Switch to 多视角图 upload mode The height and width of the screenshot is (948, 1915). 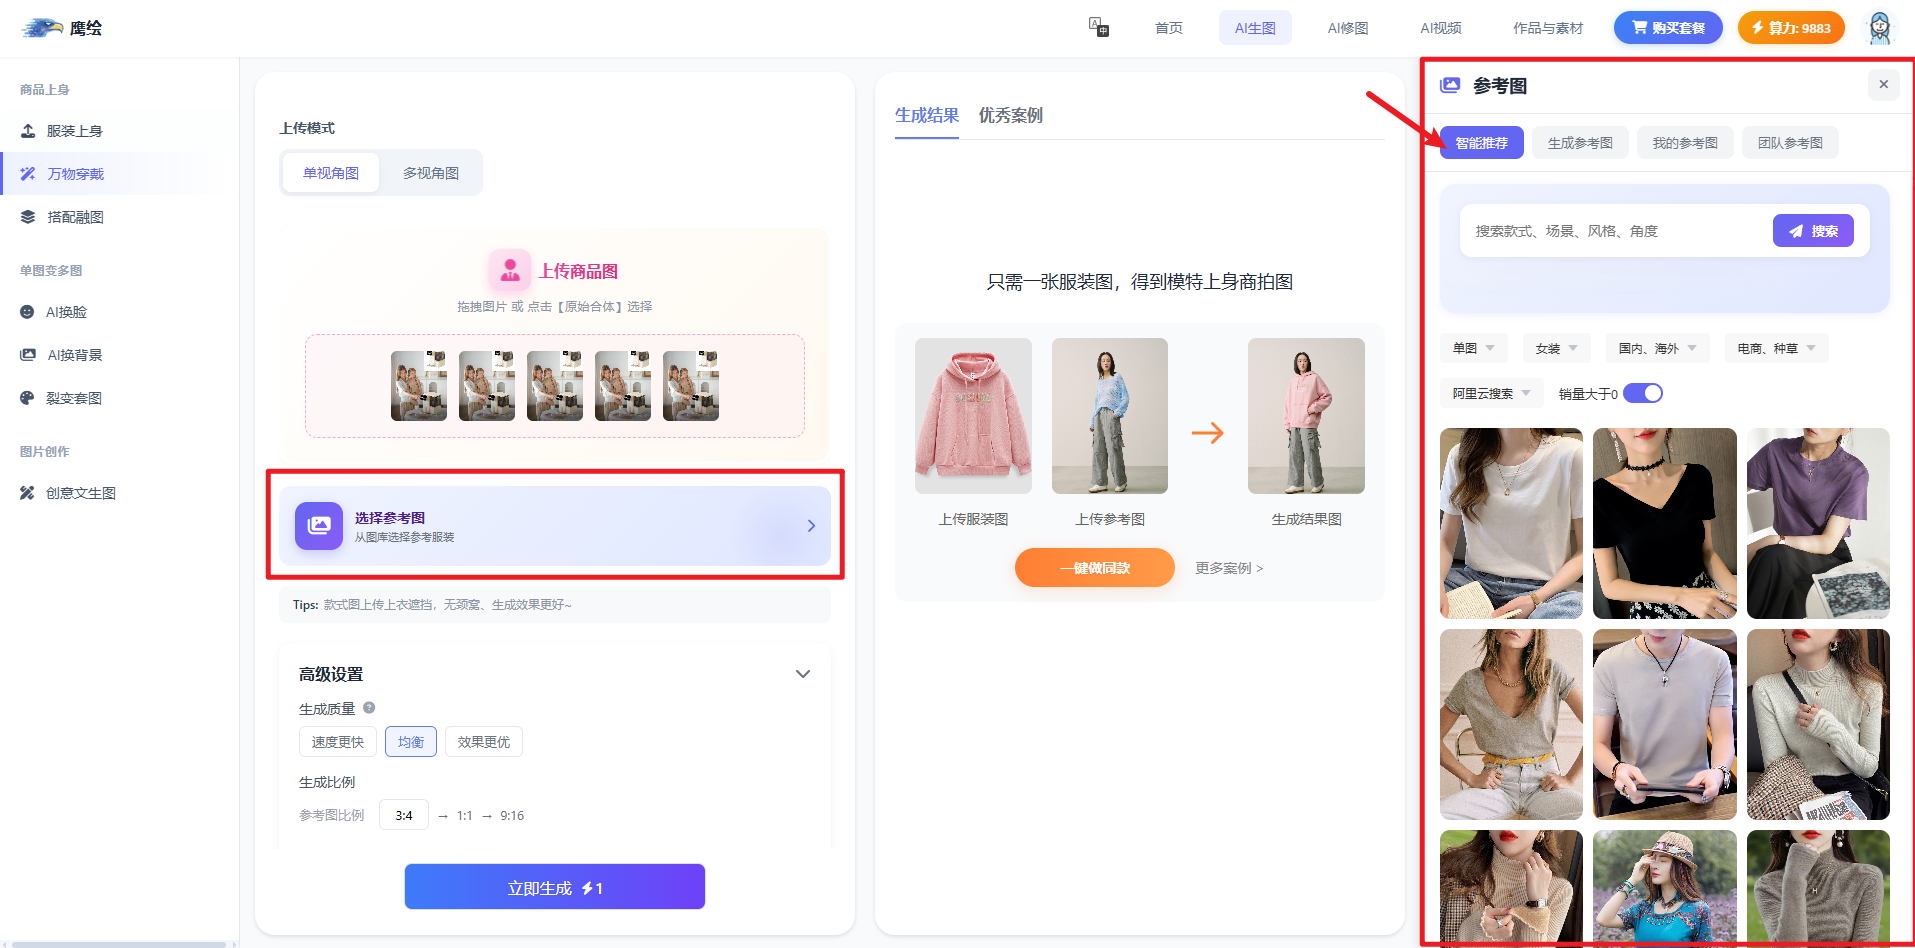click(x=430, y=173)
